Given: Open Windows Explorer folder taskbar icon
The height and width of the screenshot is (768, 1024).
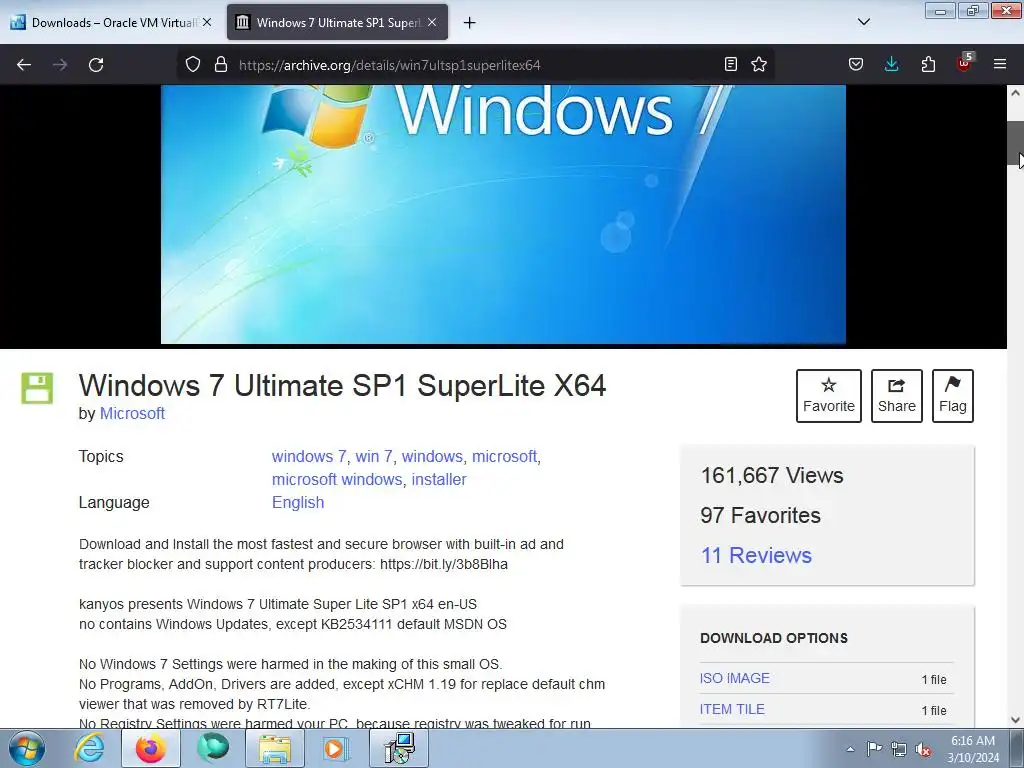Looking at the screenshot, I should [275, 748].
